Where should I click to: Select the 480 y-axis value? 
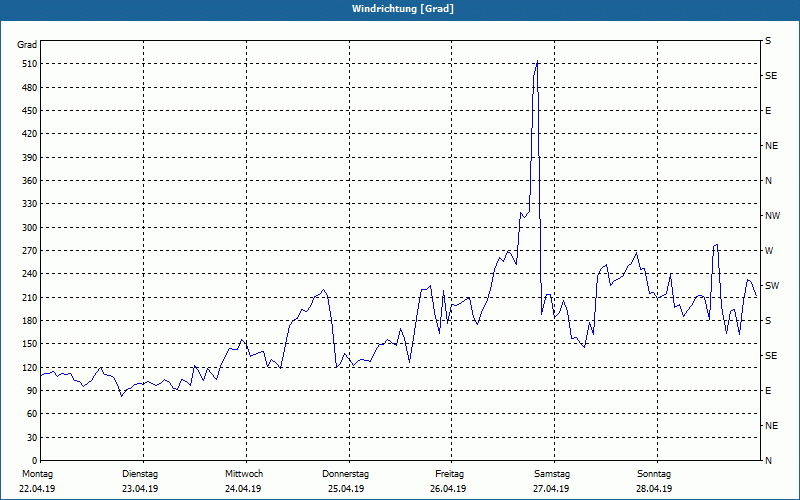[29, 88]
